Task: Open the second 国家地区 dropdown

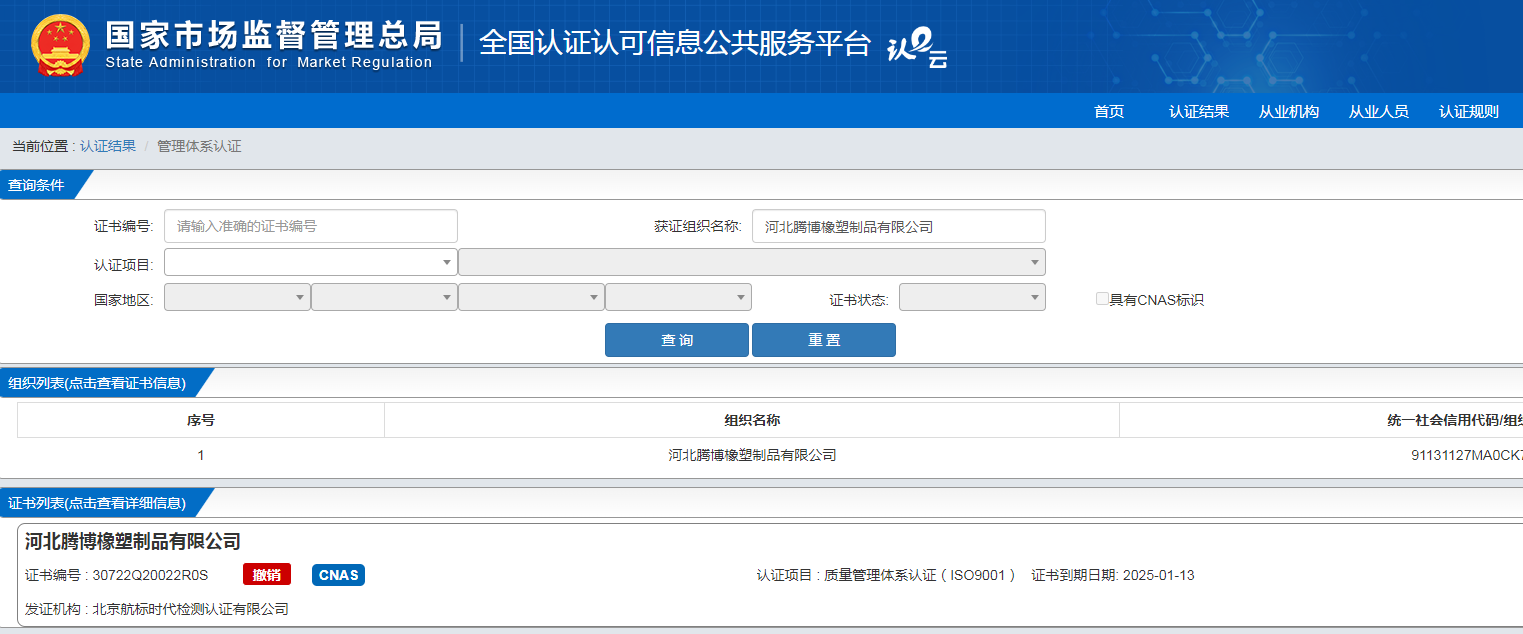Action: pos(384,297)
